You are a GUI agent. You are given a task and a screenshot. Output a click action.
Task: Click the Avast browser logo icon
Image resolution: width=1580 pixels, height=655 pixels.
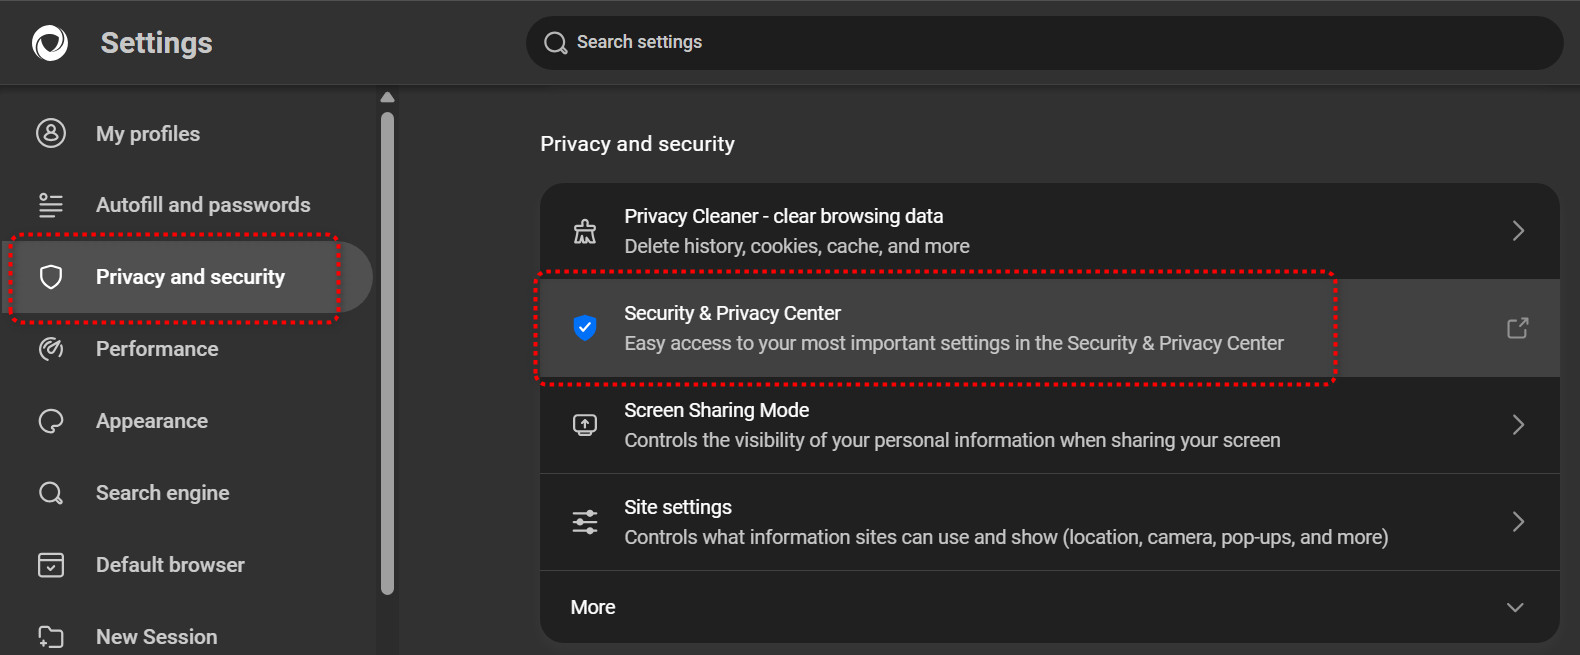coord(50,43)
